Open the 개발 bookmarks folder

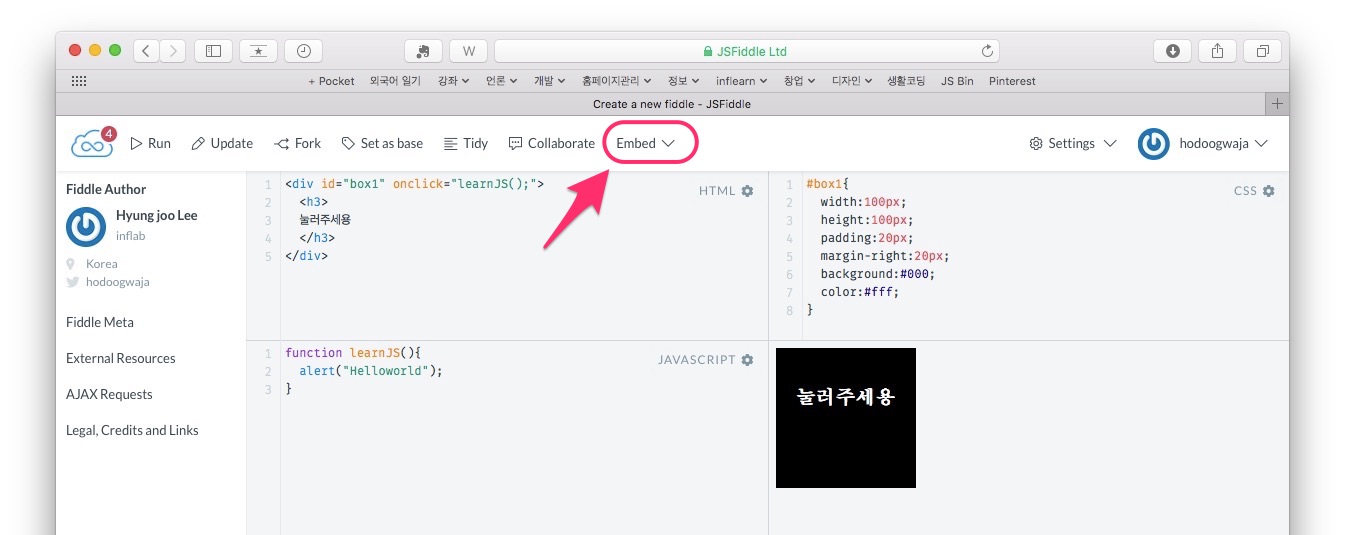[549, 81]
